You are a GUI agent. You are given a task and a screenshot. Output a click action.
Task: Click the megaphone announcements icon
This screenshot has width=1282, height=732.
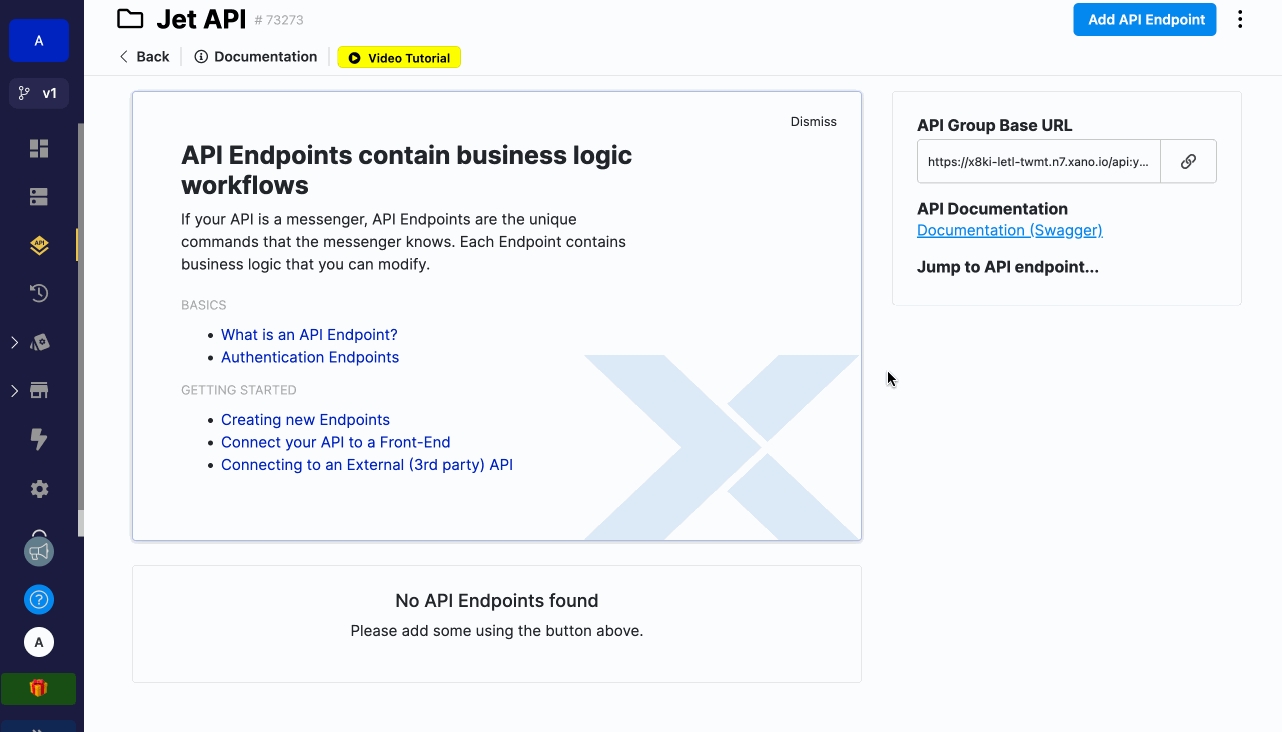39,552
